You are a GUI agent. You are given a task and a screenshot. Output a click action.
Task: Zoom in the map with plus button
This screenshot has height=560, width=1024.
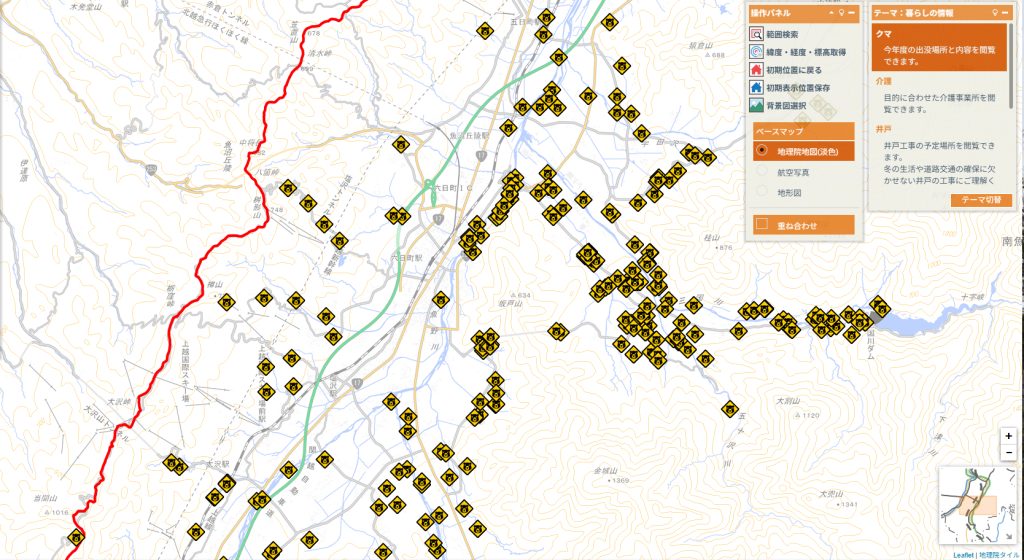point(1009,436)
